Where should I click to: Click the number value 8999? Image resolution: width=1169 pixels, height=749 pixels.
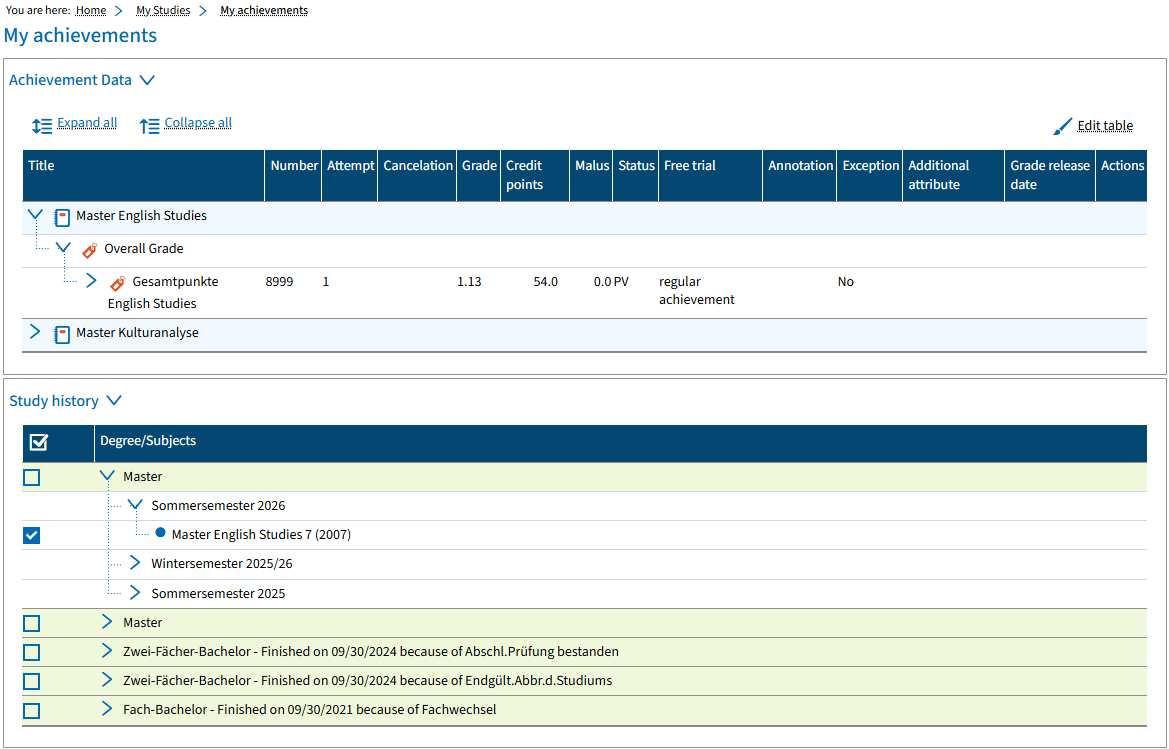[279, 282]
